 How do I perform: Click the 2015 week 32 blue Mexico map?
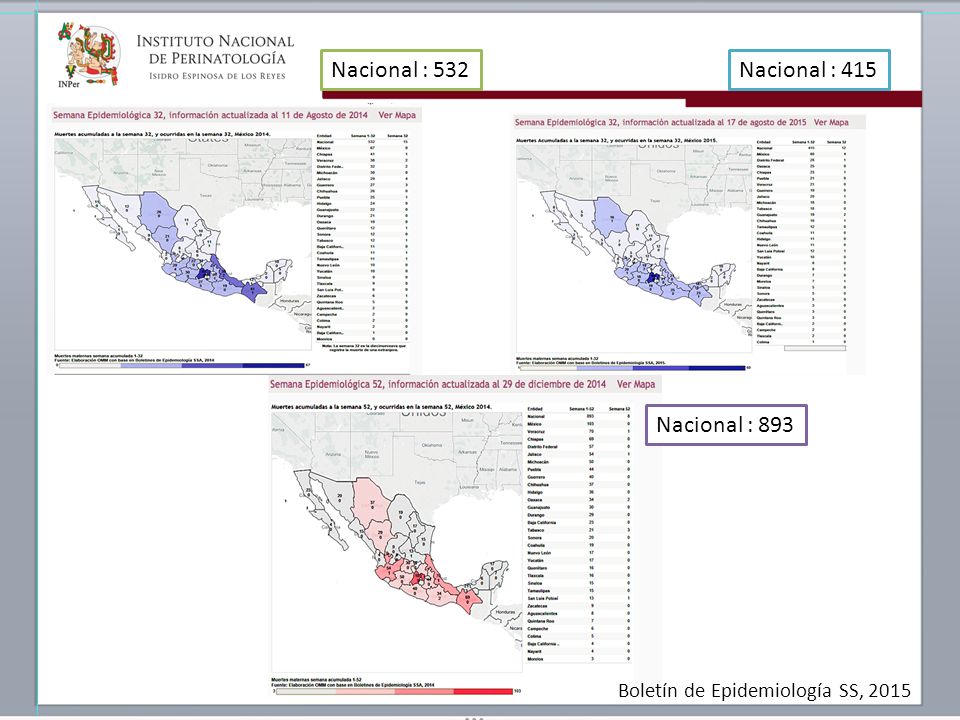point(634,248)
